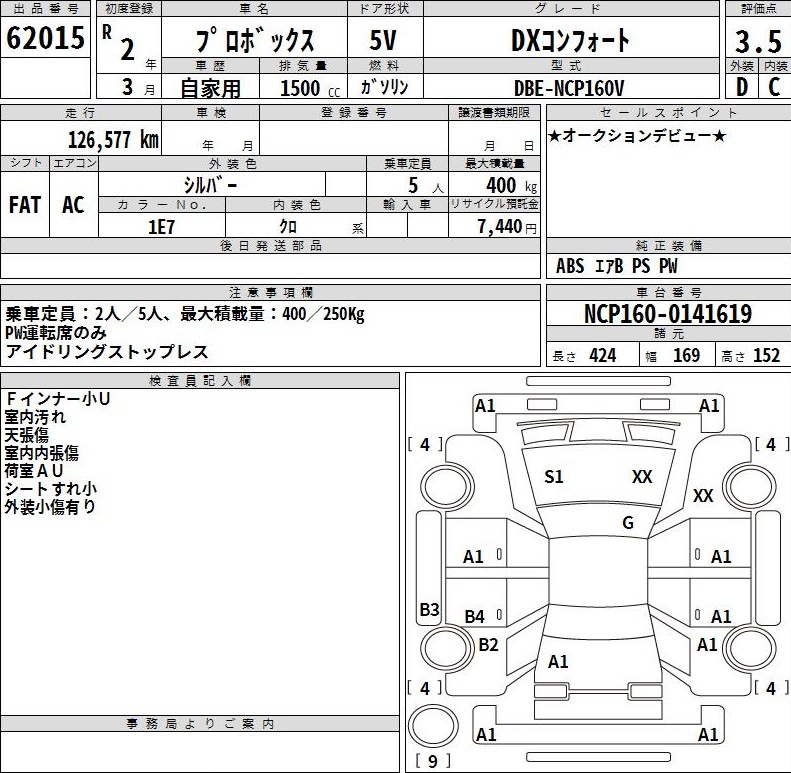Viewport: 791px width, 773px height.
Task: Select chassis number NCP160-0141619
Action: coord(668,314)
